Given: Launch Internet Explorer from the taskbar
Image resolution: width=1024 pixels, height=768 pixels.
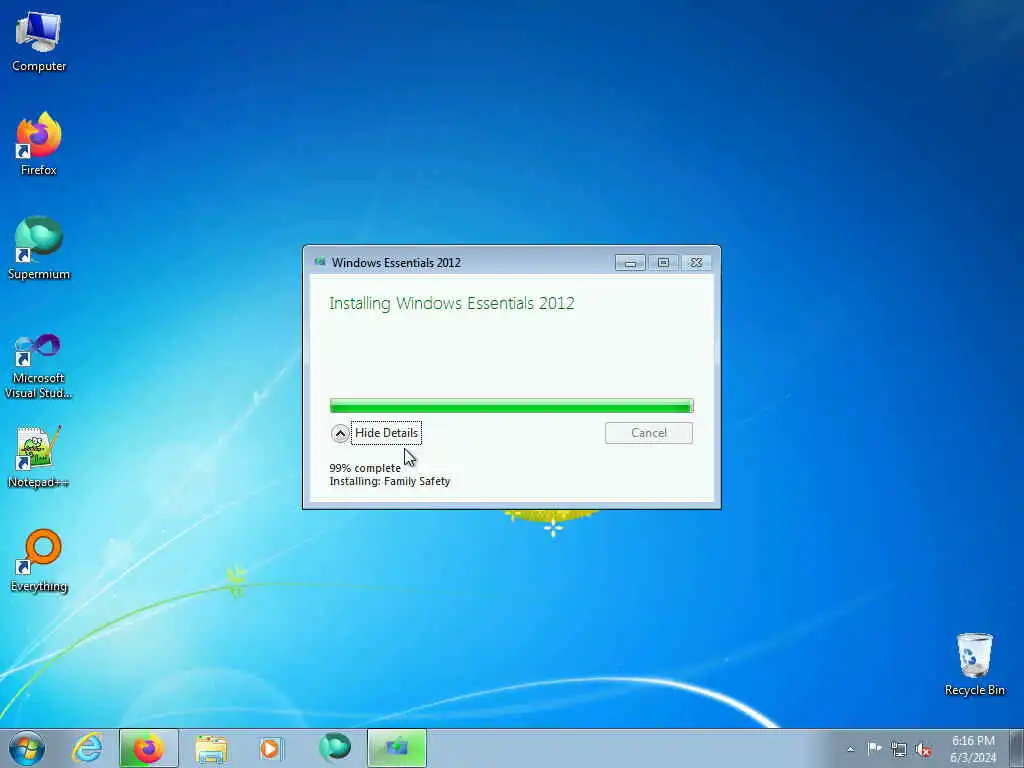Looking at the screenshot, I should (x=87, y=748).
